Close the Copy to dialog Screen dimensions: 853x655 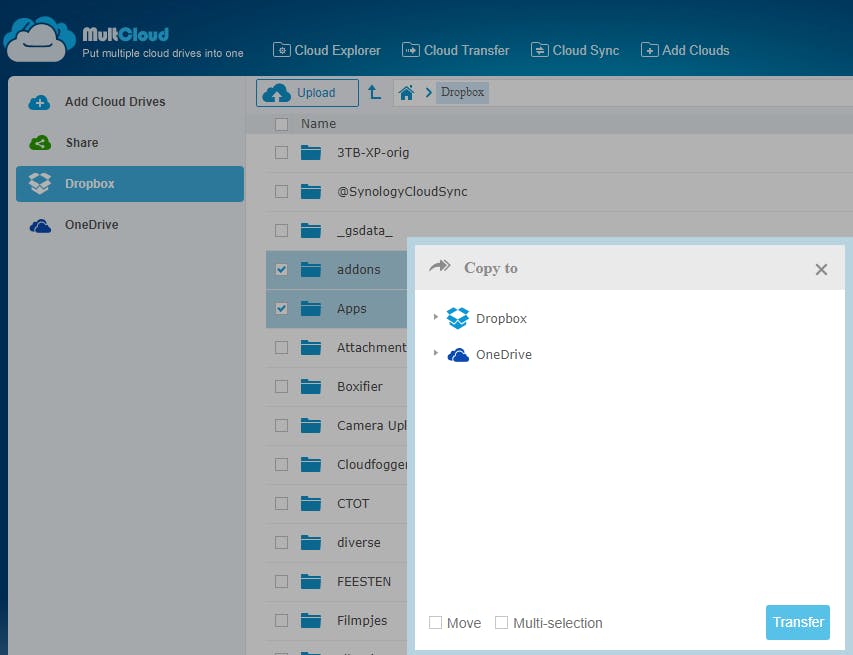(821, 269)
